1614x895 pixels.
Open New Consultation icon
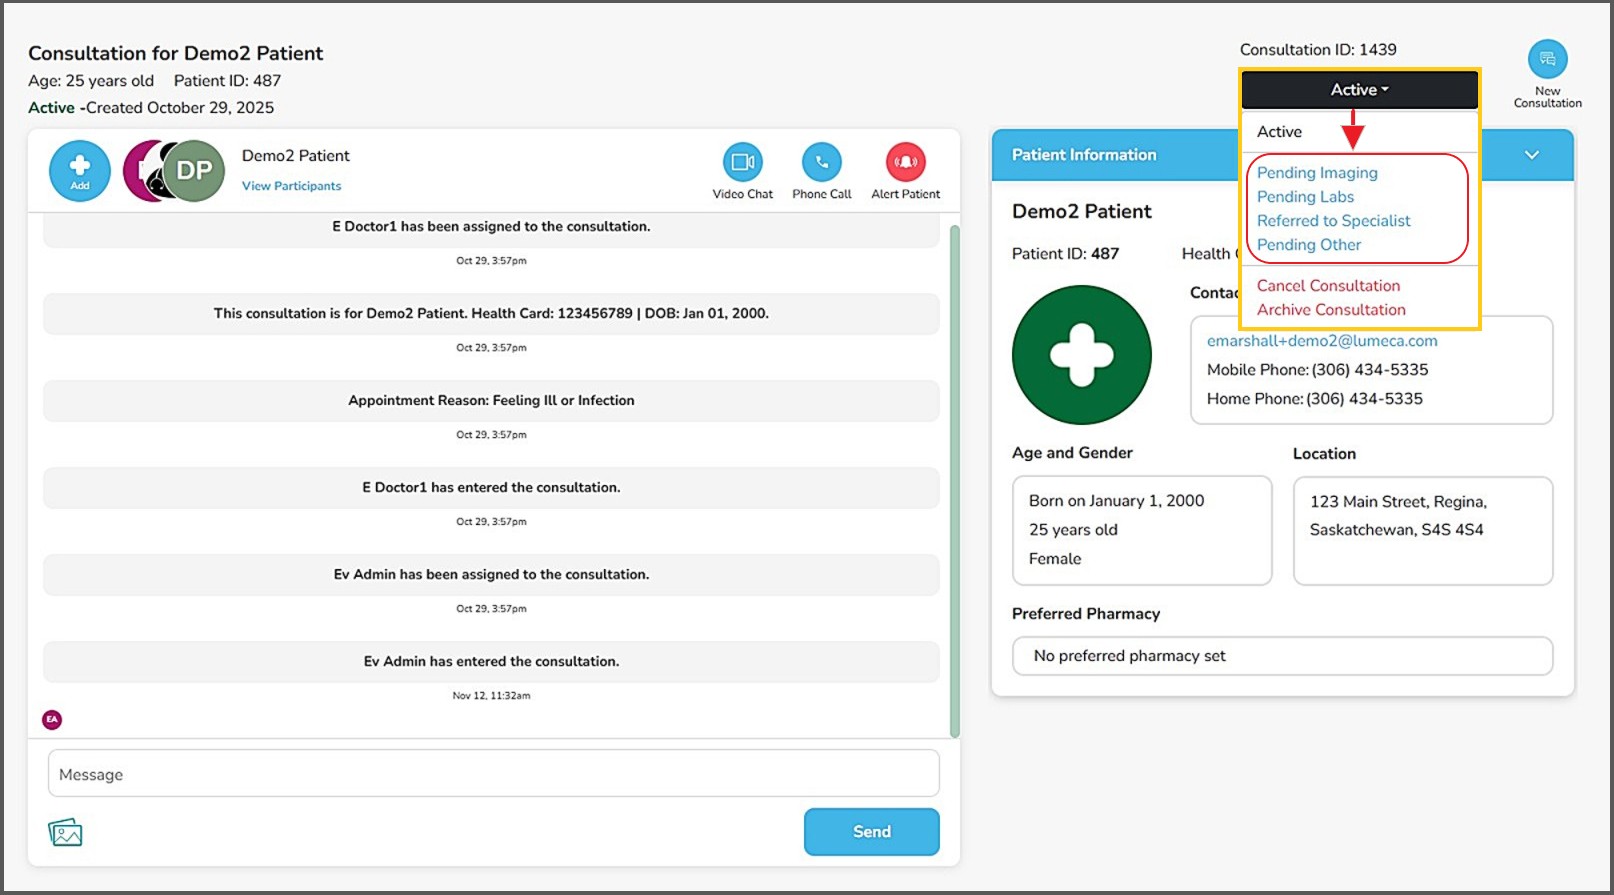click(x=1547, y=60)
